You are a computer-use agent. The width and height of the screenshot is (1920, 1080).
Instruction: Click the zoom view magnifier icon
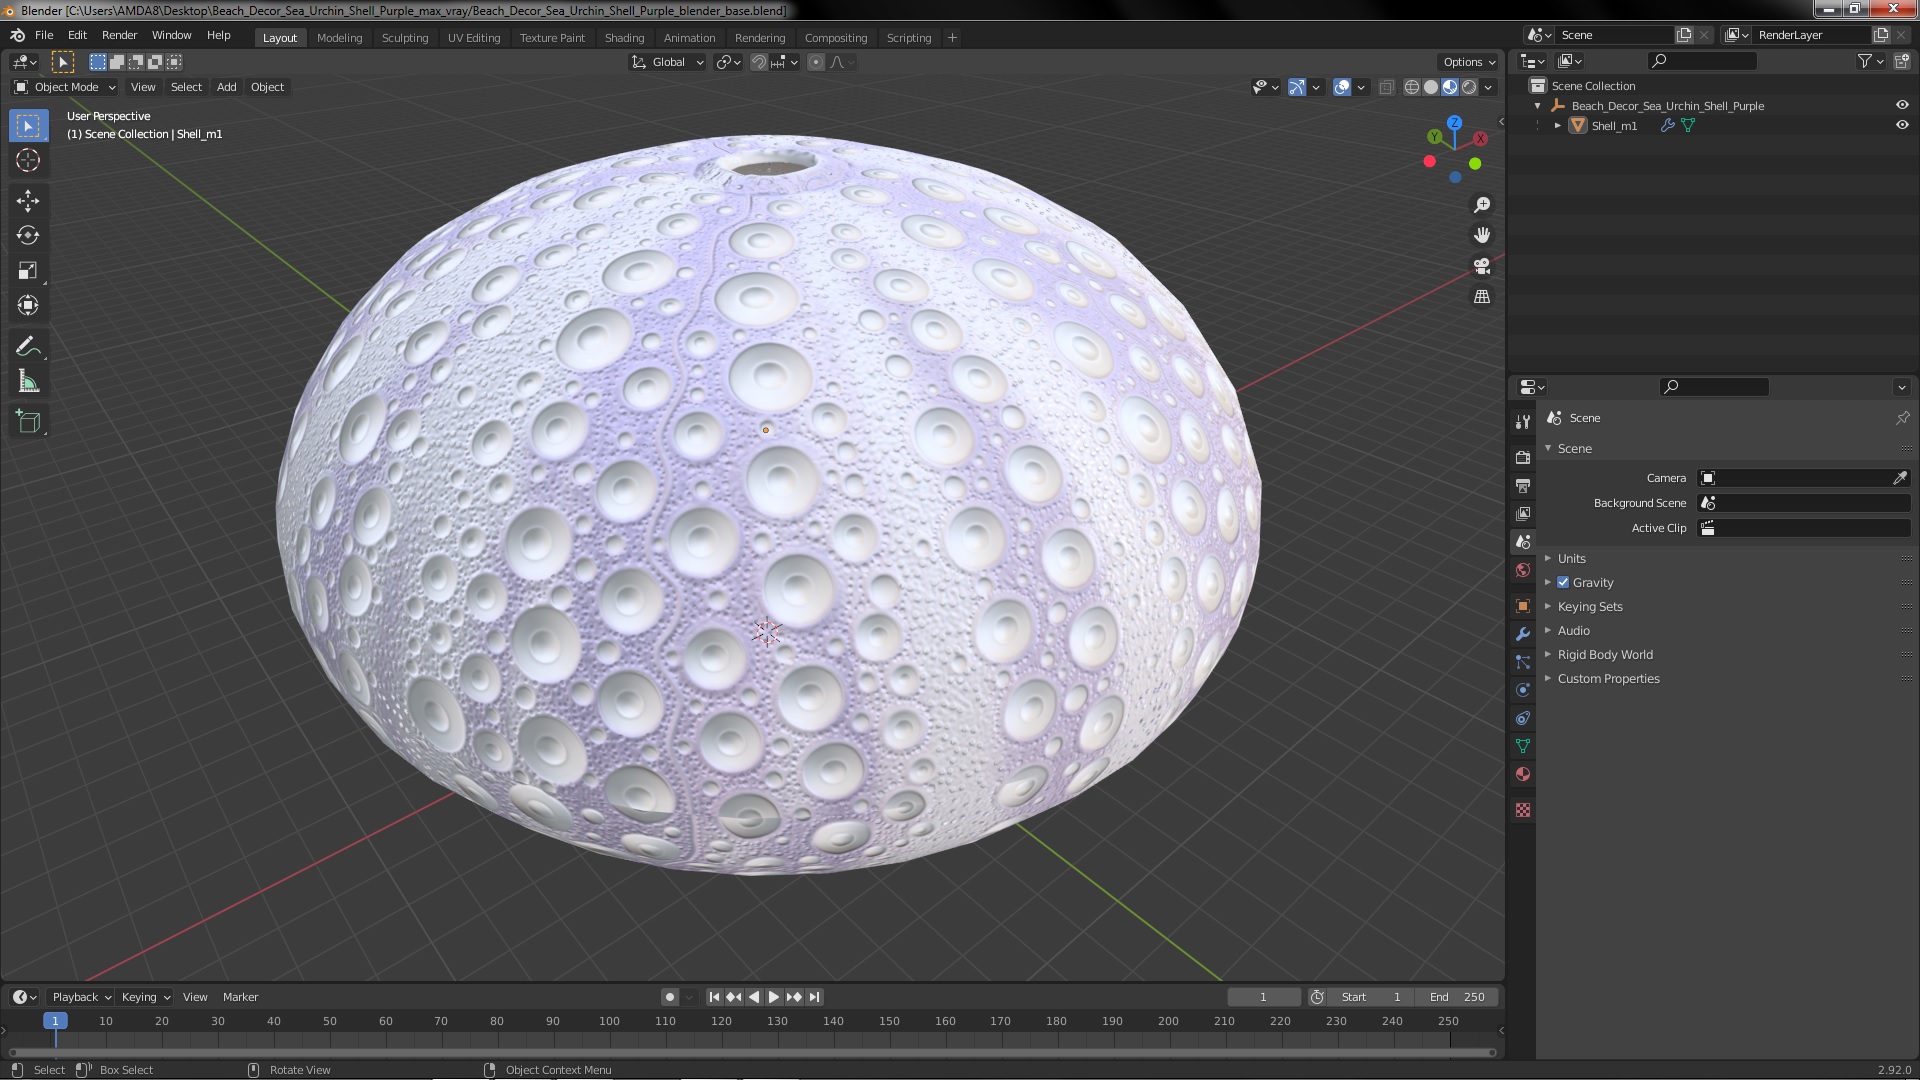pos(1482,205)
